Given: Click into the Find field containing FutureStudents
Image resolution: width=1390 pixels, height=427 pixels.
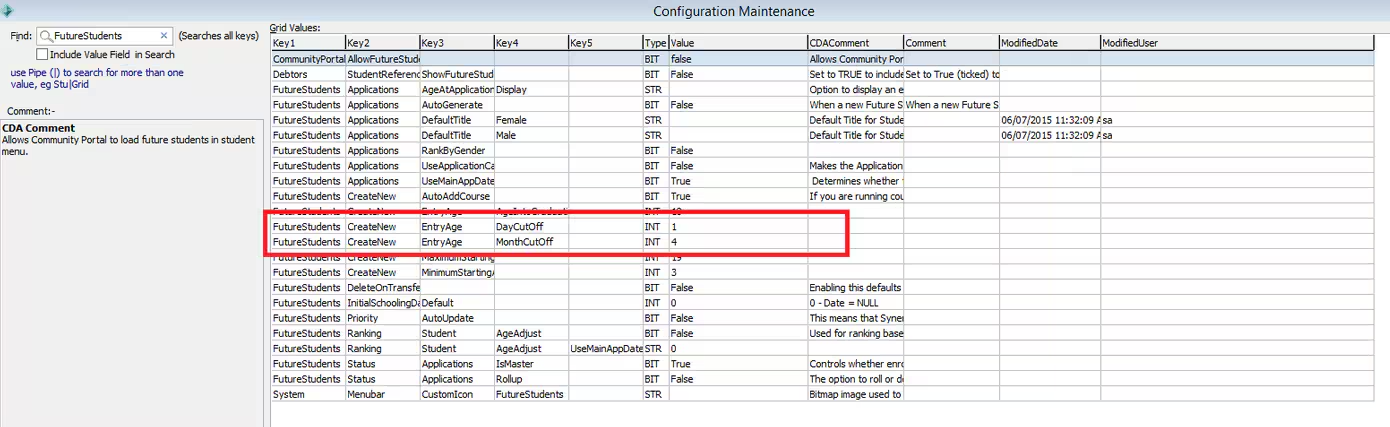Looking at the screenshot, I should coord(105,35).
